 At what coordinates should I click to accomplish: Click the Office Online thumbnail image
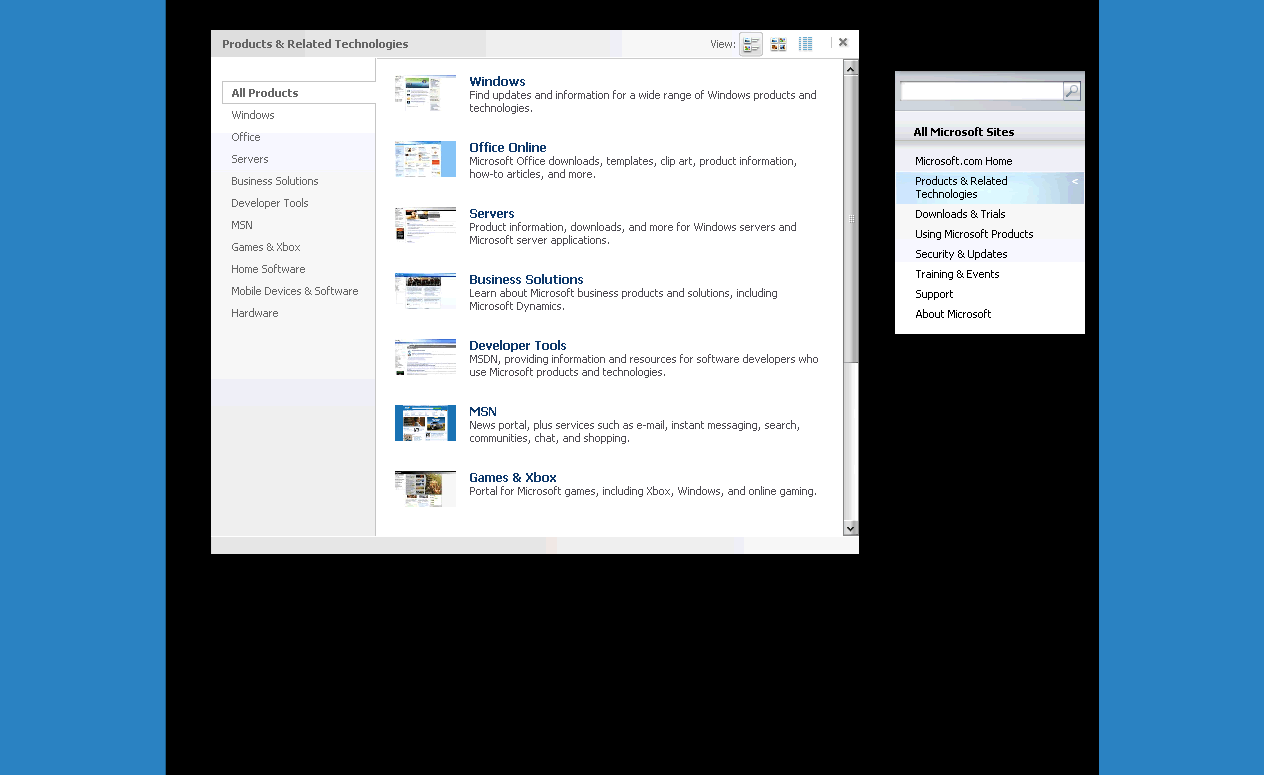(x=425, y=159)
